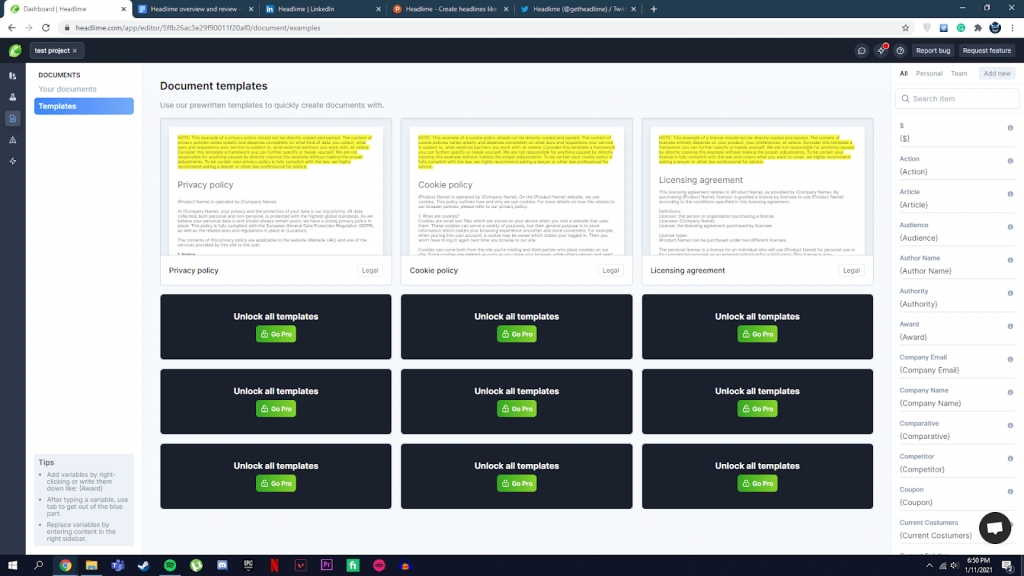Click Go Pro in bottom-right locked template

pyautogui.click(x=757, y=483)
